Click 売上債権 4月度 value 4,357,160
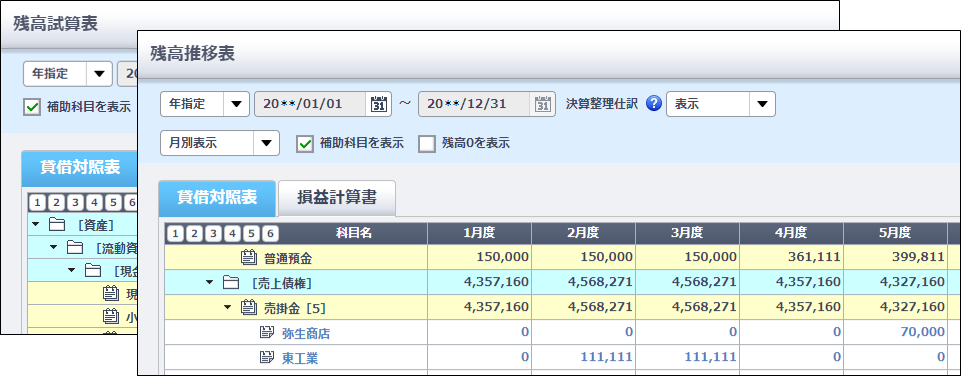The image size is (961, 376). coord(809,283)
